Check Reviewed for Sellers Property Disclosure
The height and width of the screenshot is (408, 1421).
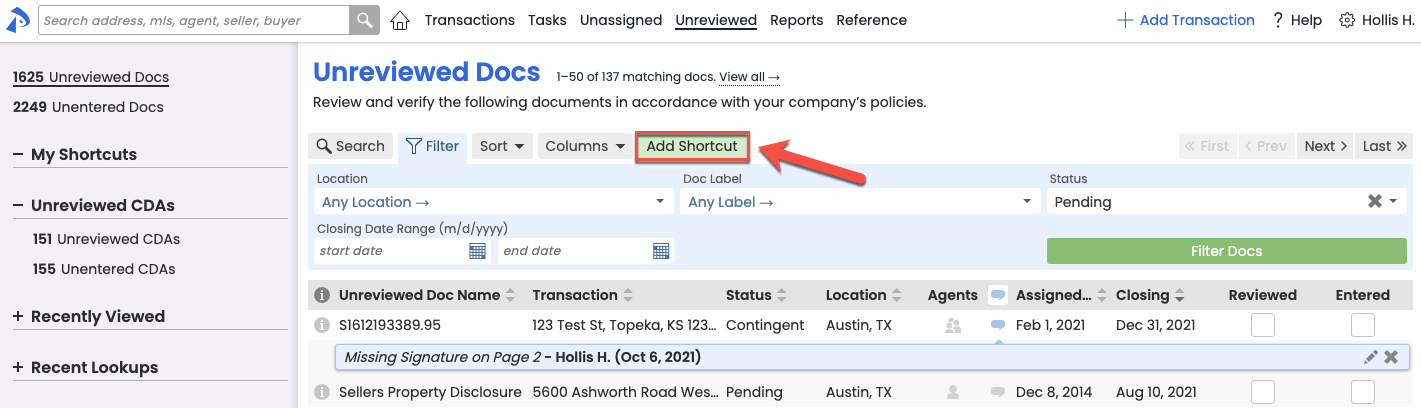(1263, 392)
